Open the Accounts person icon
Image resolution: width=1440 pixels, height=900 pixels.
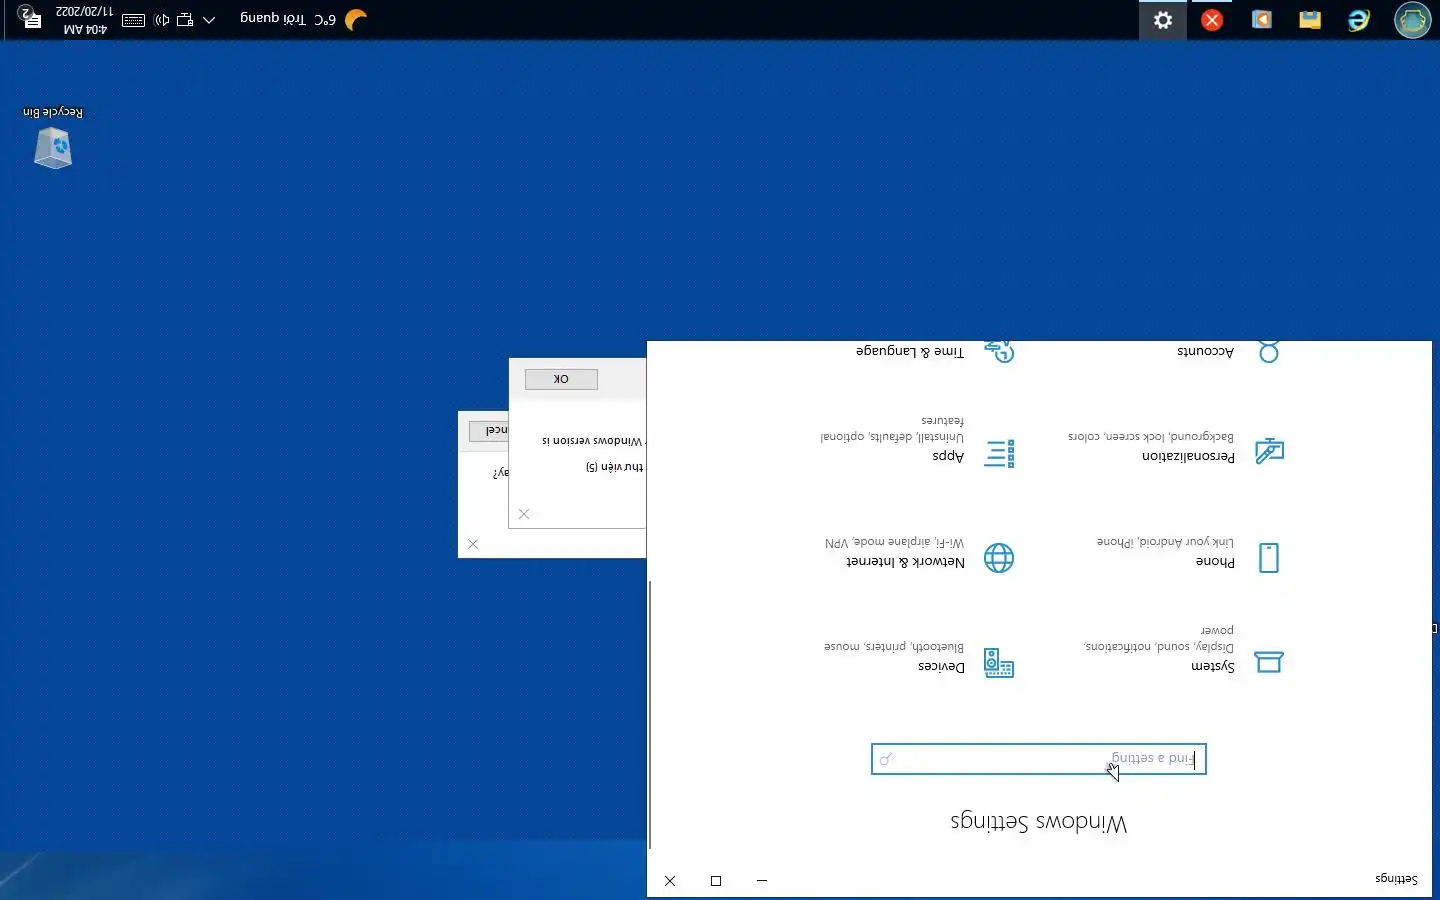1269,351
